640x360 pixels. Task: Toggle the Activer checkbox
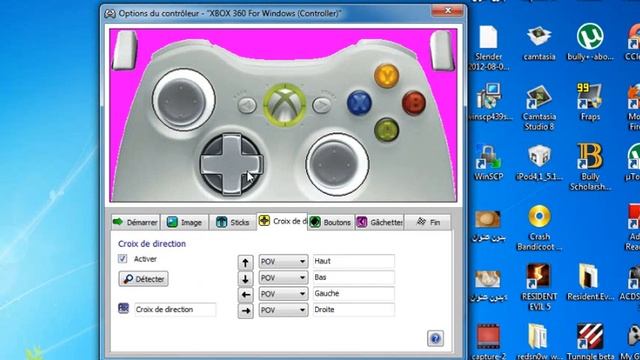point(122,259)
